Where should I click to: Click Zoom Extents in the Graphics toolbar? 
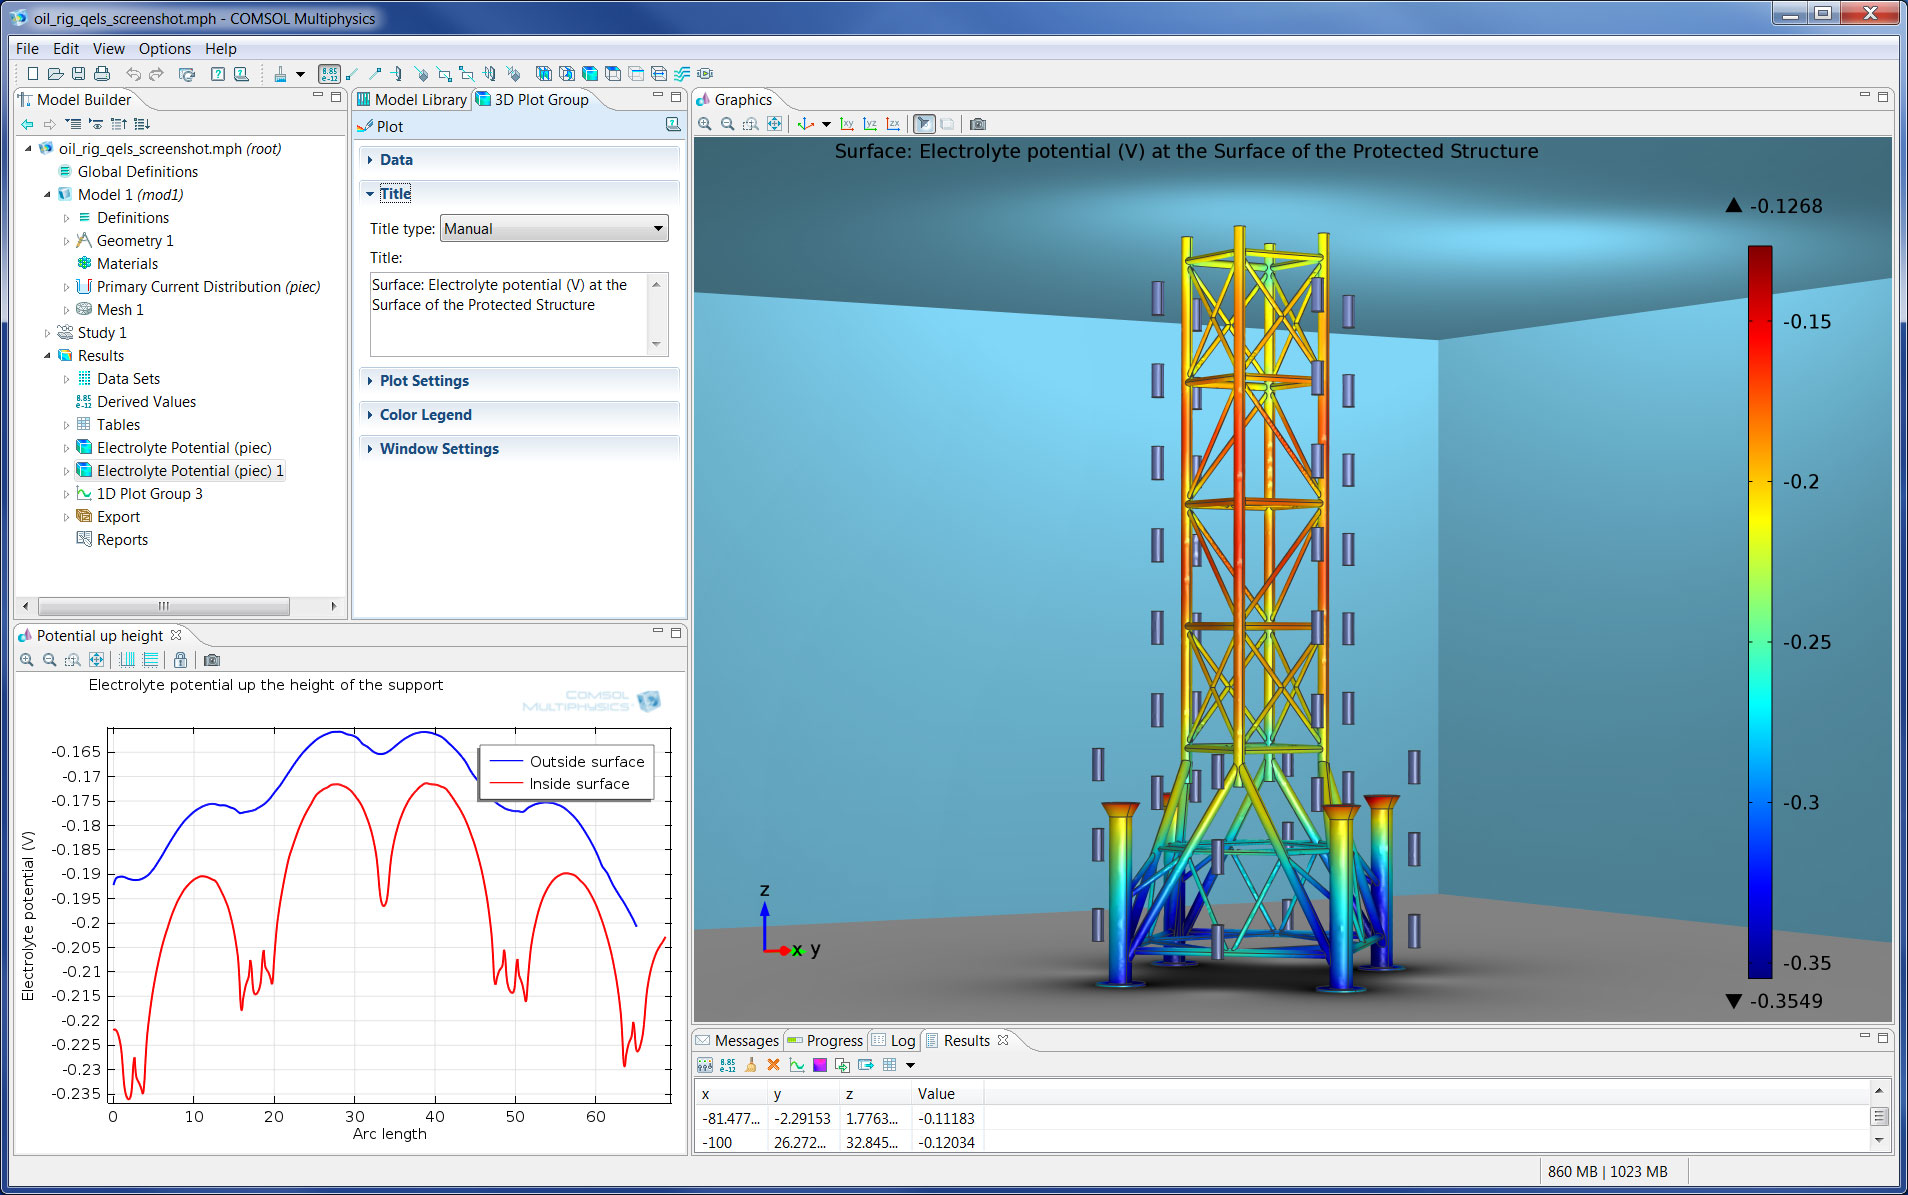click(x=774, y=124)
